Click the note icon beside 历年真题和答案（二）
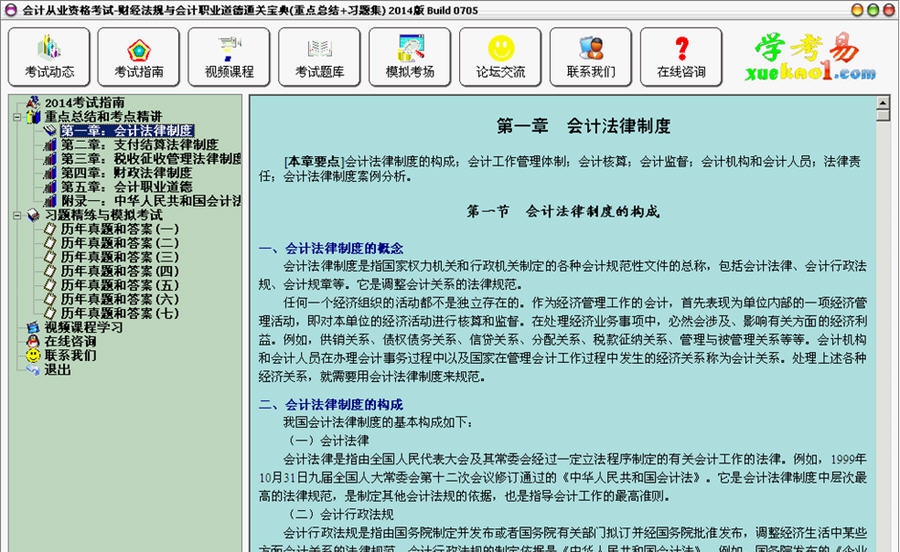900x552 pixels. point(51,243)
